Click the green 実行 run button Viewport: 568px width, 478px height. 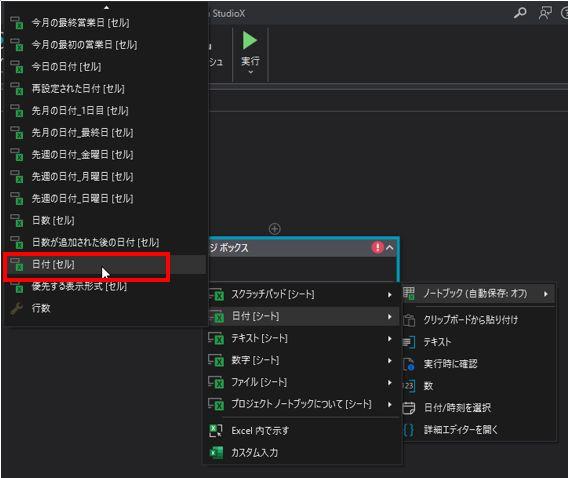click(x=250, y=41)
